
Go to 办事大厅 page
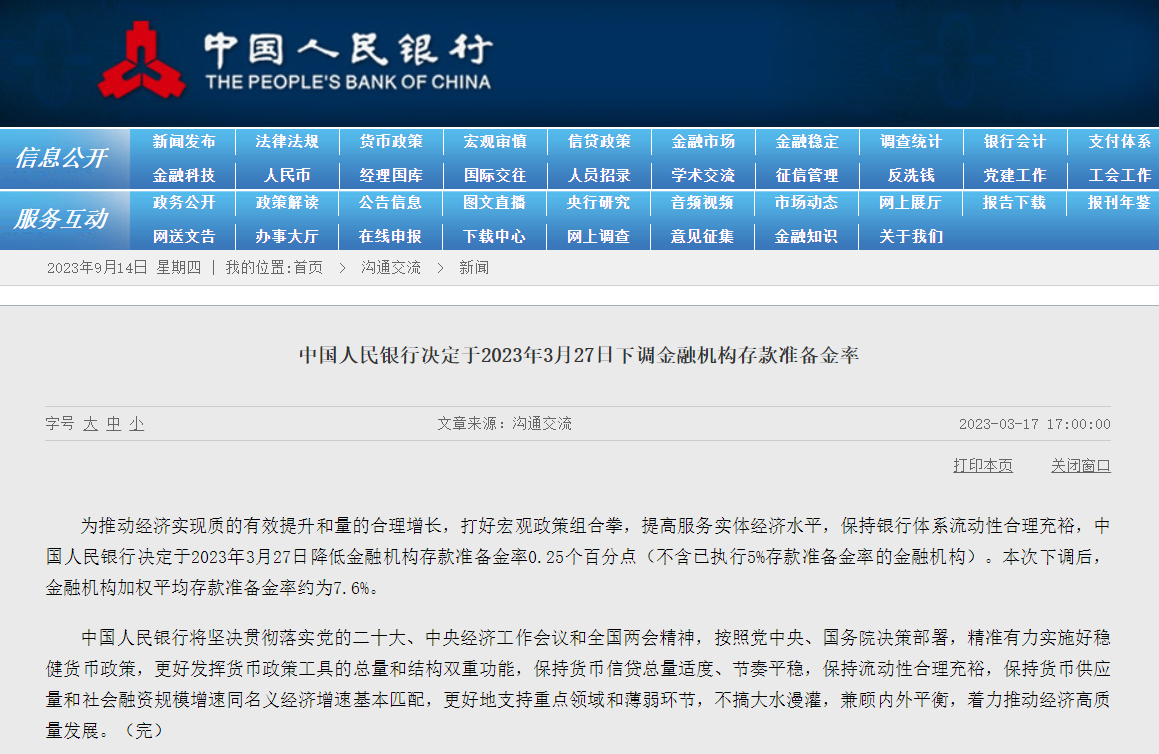coord(287,237)
